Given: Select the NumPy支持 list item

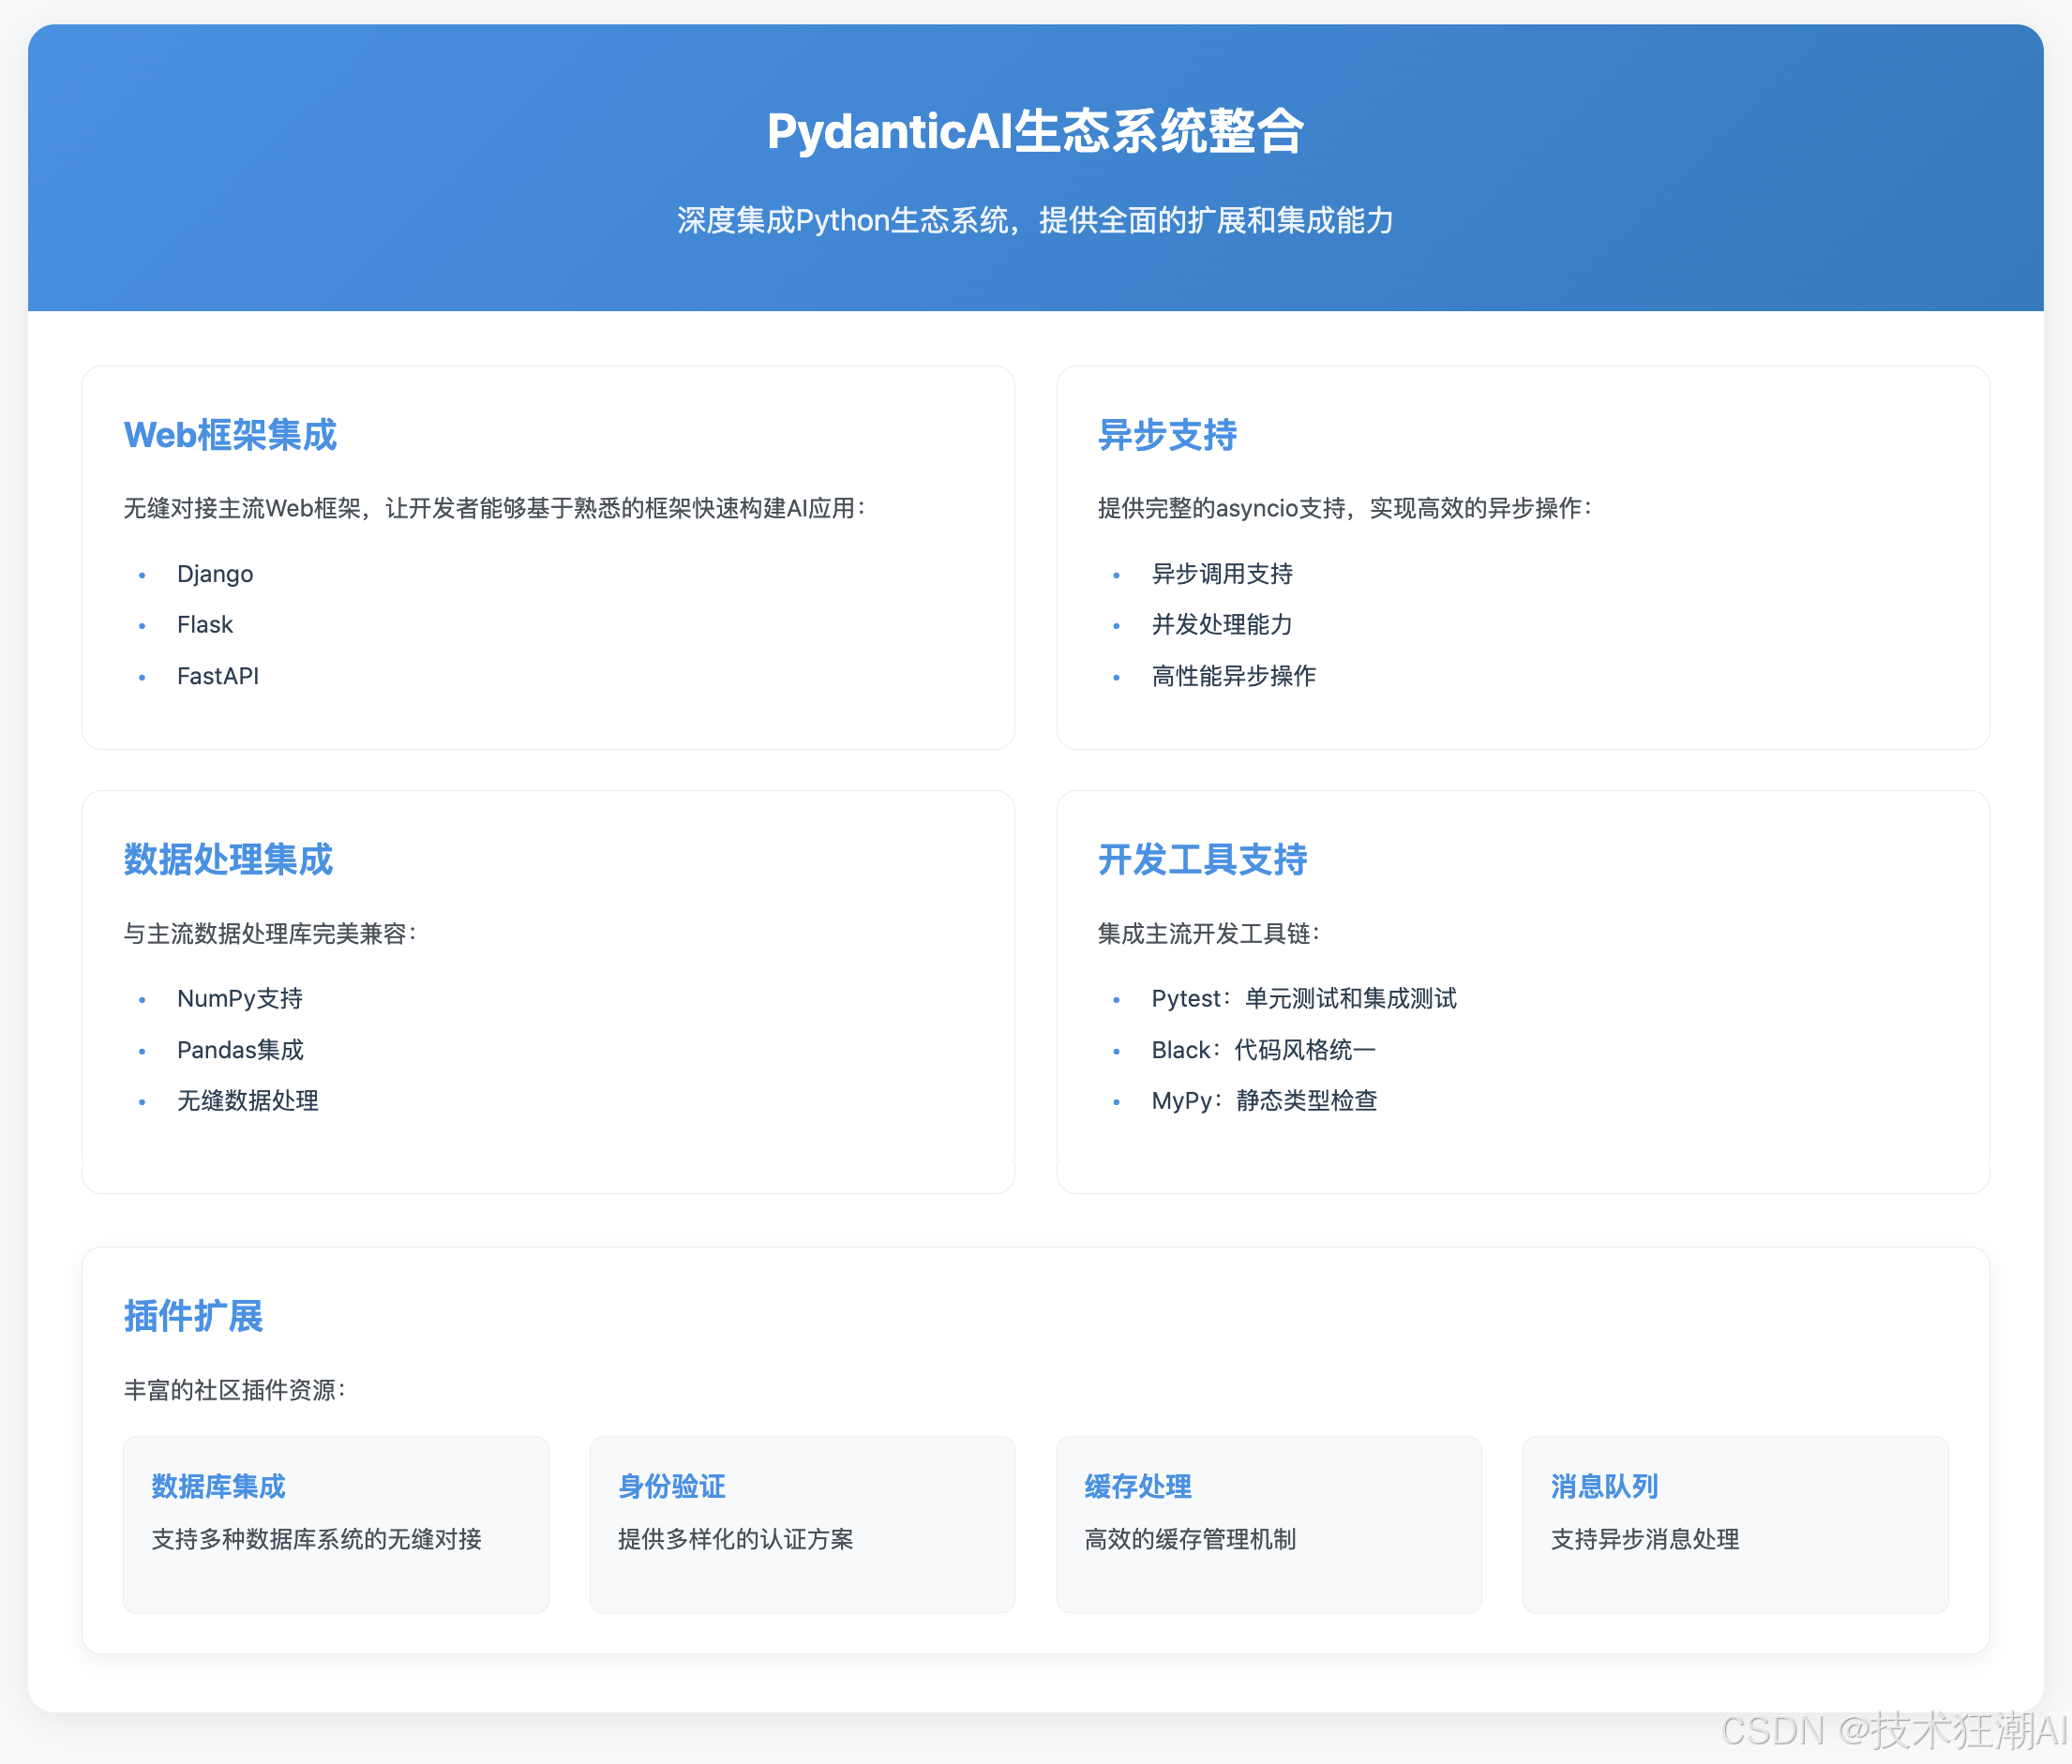Looking at the screenshot, I should [x=240, y=998].
